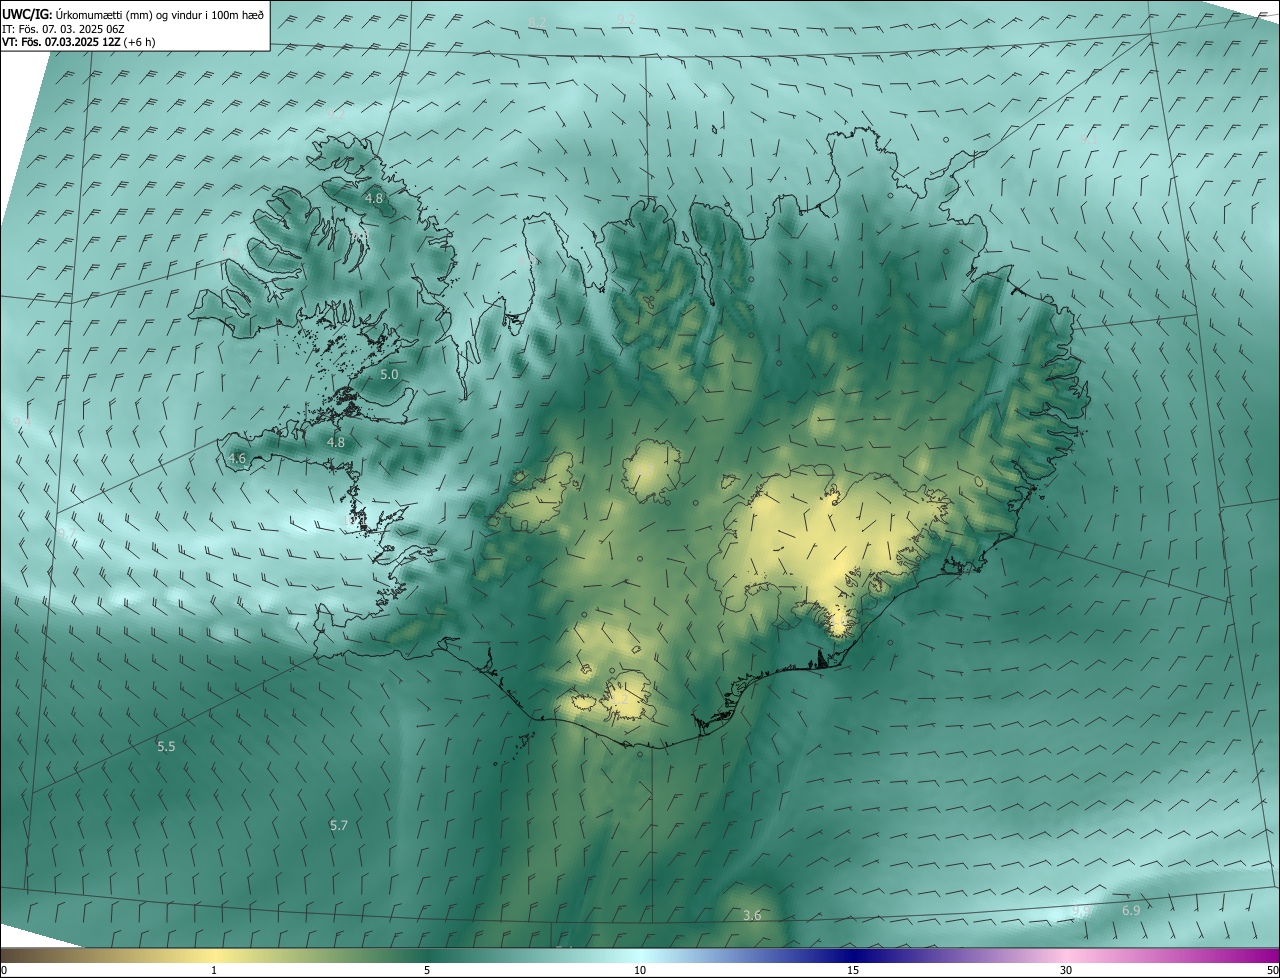Click the color scale tick labelled 1
Screen dimensions: 1280x978
[214, 970]
